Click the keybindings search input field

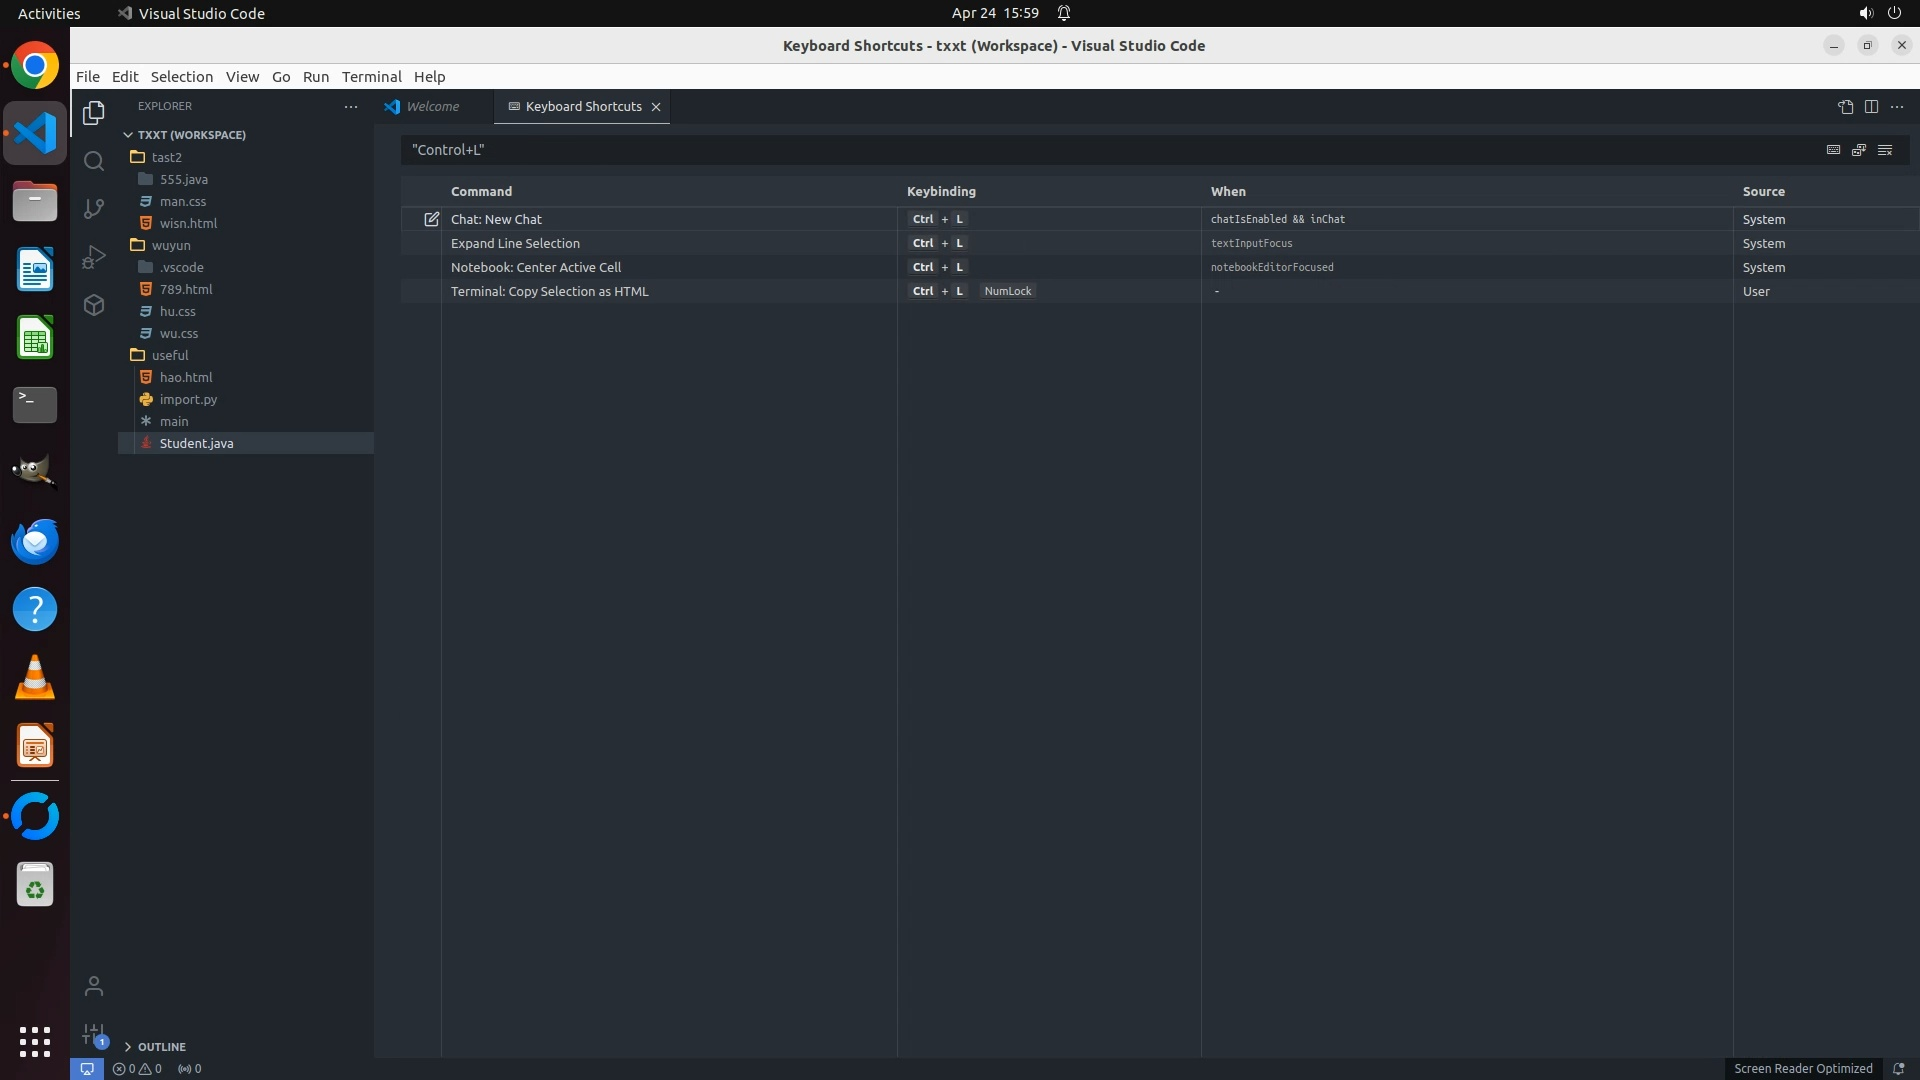pos(1100,150)
